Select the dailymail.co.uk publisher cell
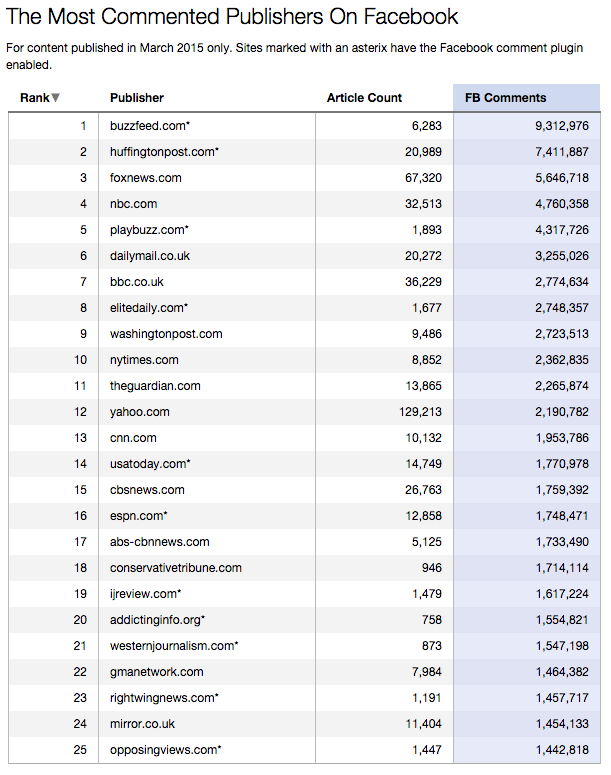Image resolution: width=611 pixels, height=775 pixels. point(150,256)
